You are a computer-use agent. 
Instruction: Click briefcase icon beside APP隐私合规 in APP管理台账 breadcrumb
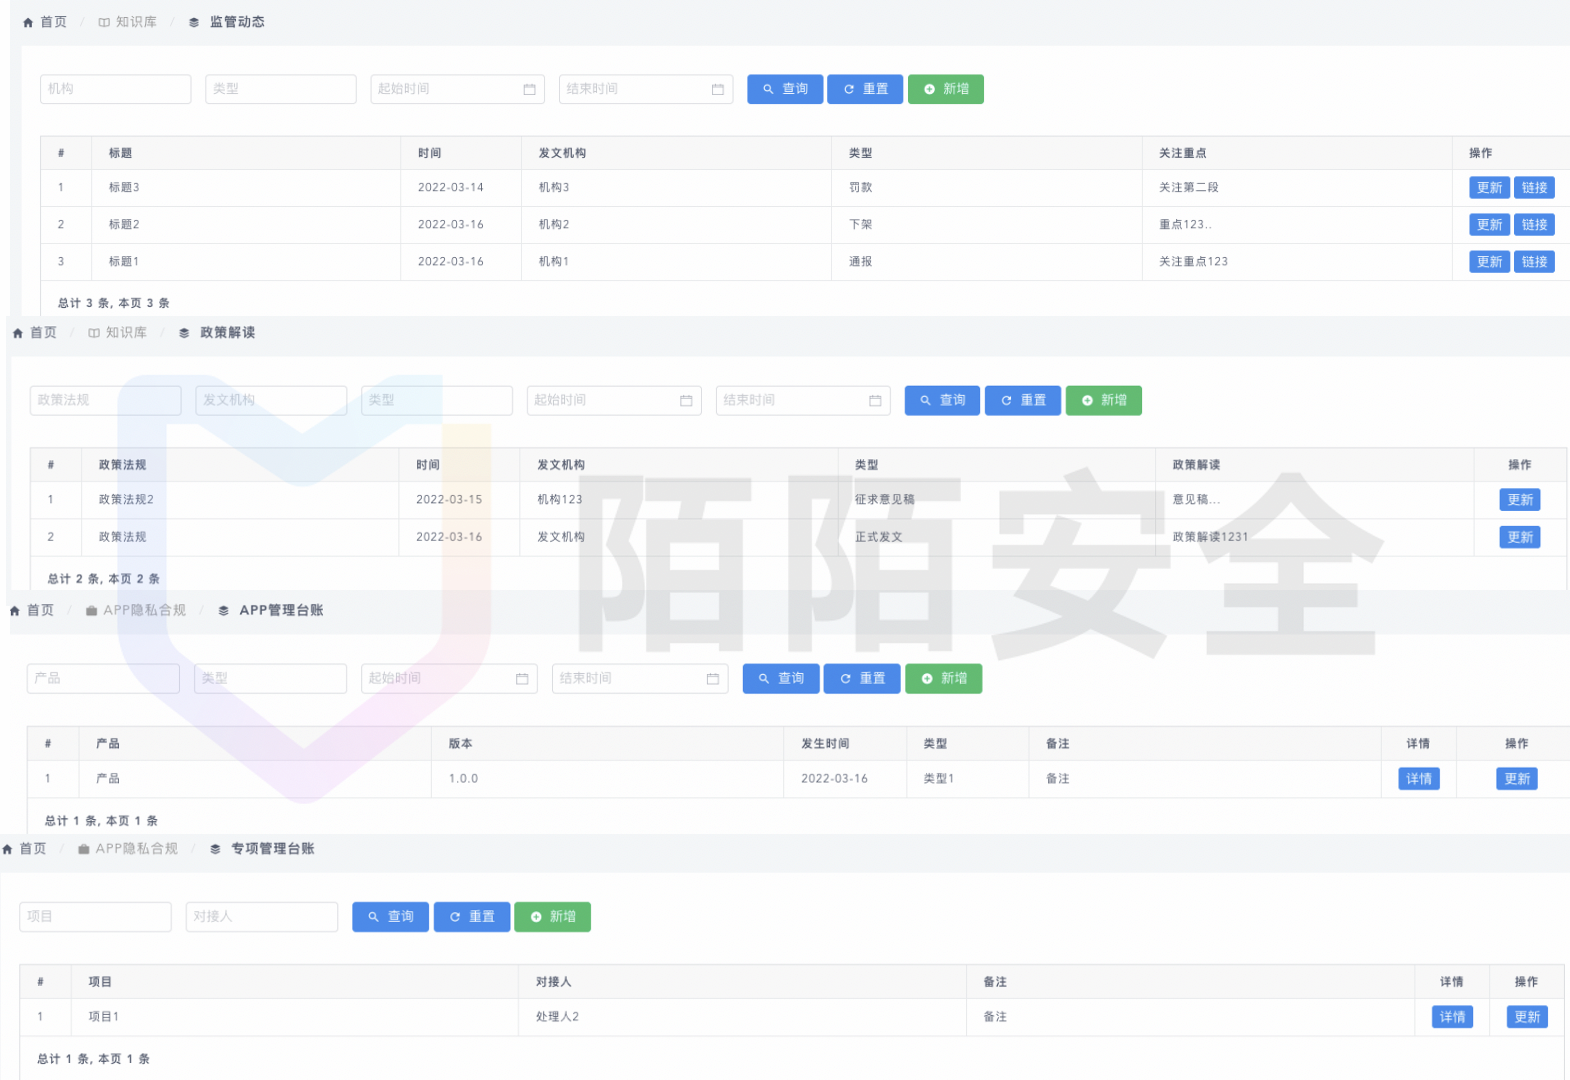tap(92, 611)
